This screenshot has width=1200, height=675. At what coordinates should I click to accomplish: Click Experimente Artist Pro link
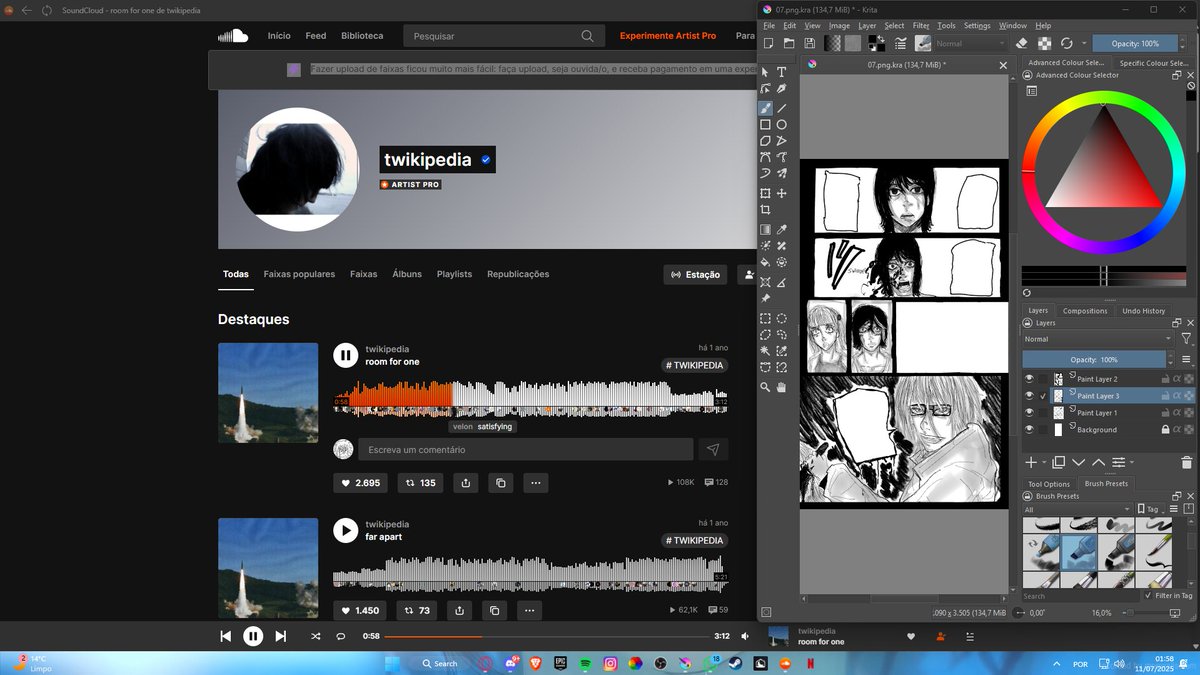[x=668, y=36]
